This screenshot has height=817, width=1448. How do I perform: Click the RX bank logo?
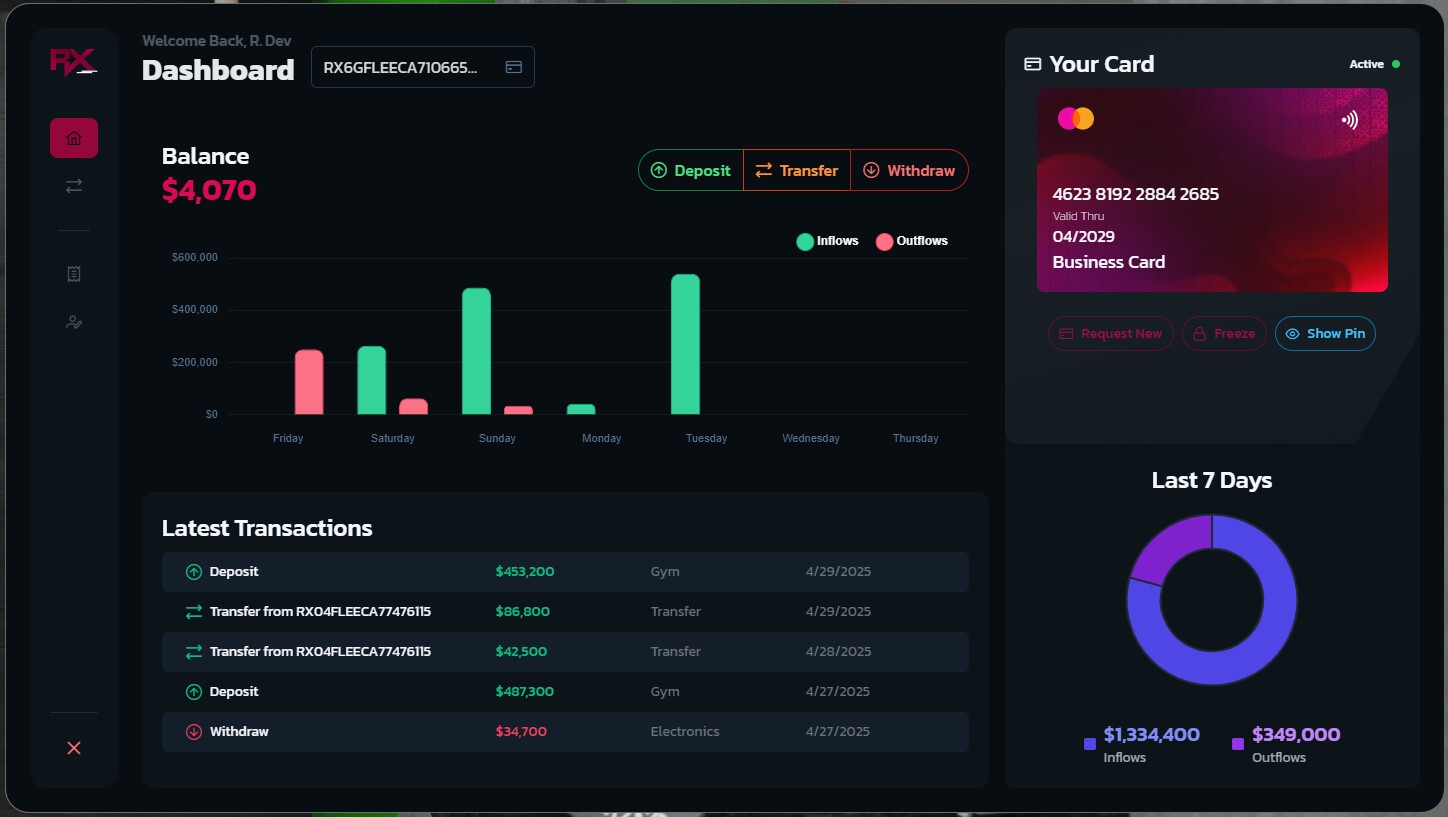click(73, 62)
